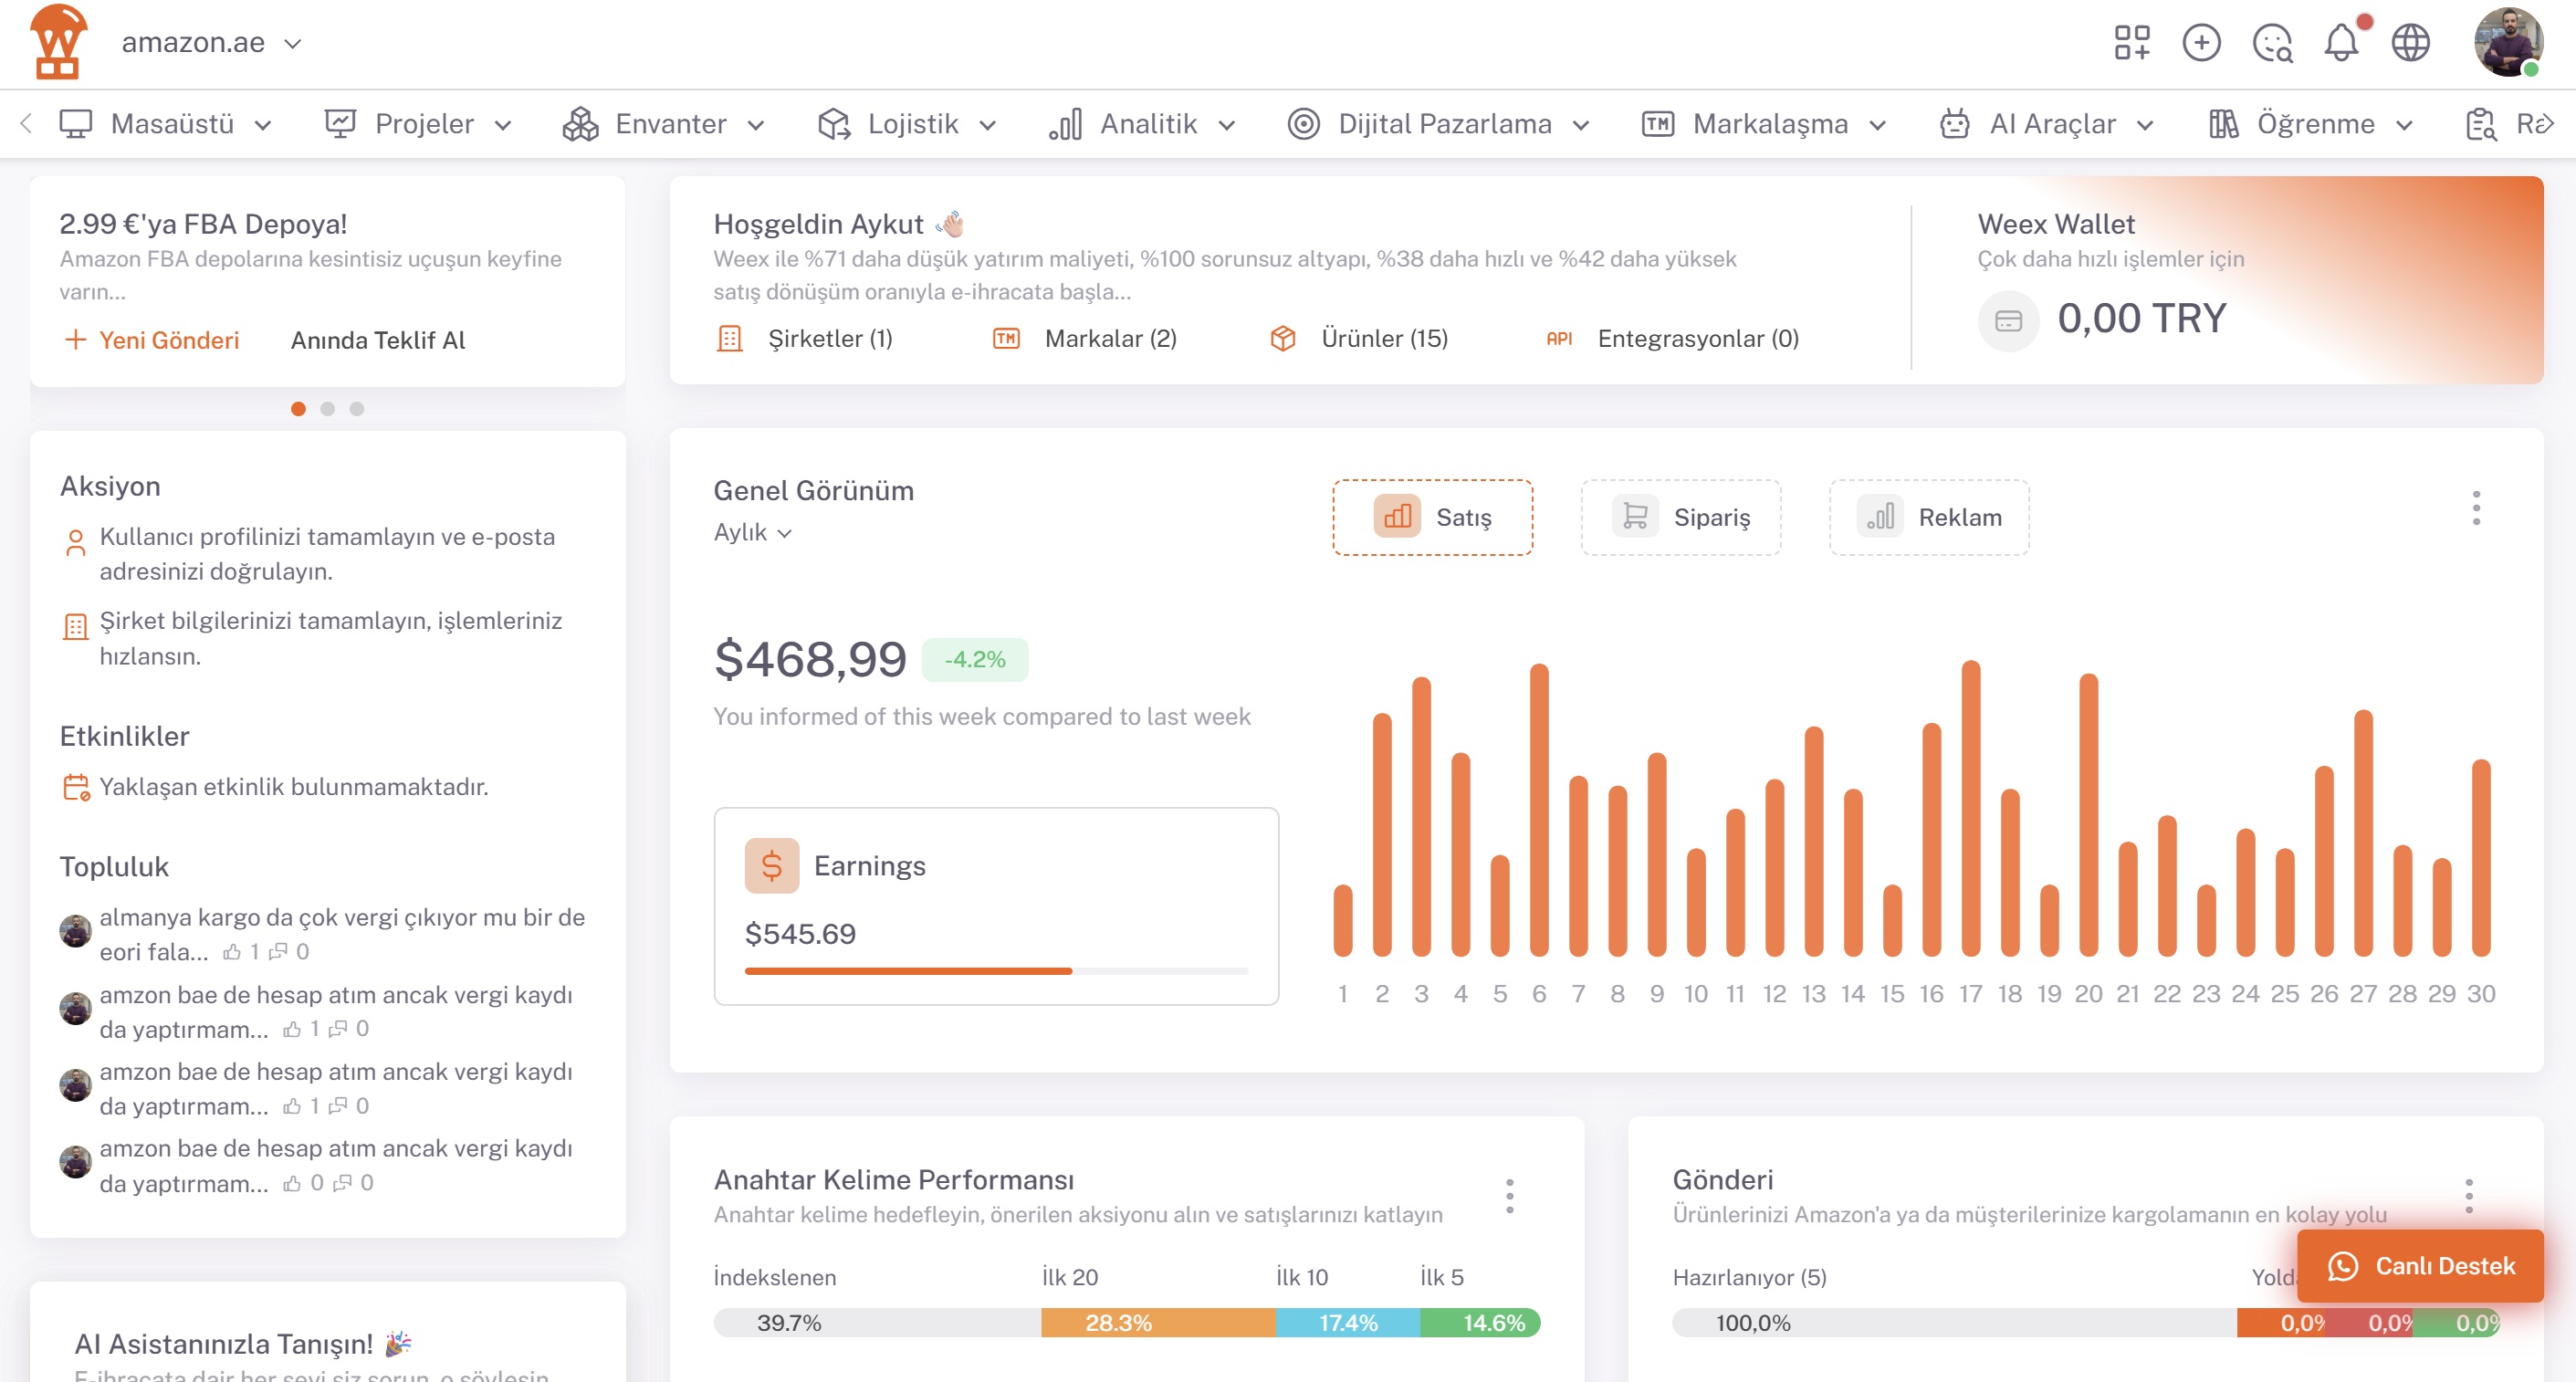Viewport: 2576px width, 1382px height.
Task: Switch overview to Sipariş
Action: point(1681,517)
